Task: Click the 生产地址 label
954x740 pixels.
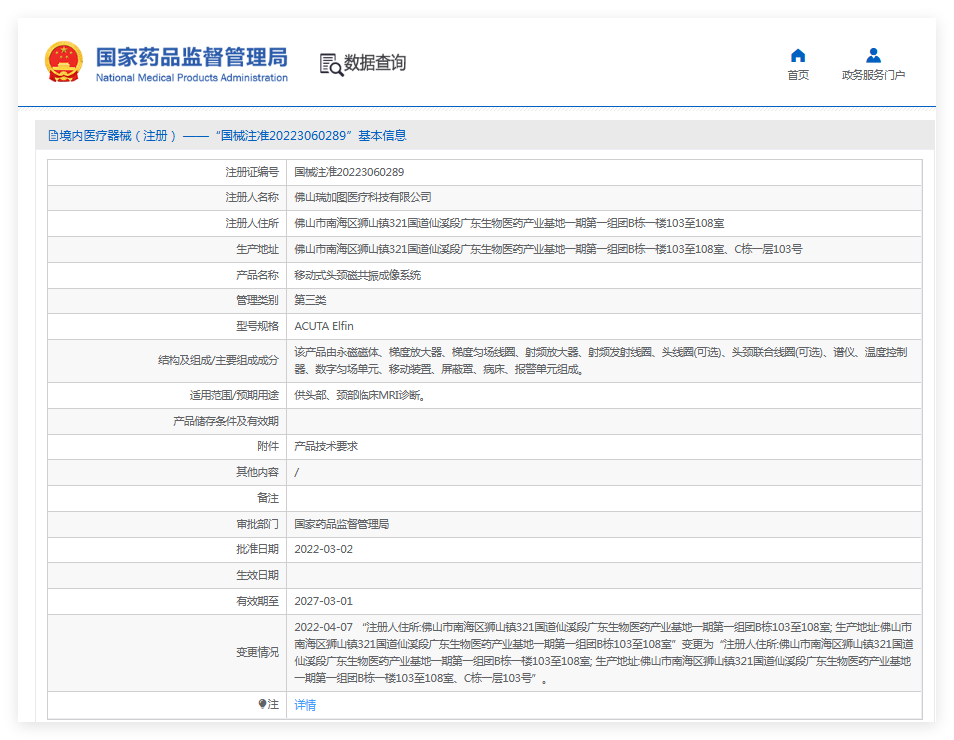Action: tap(257, 249)
